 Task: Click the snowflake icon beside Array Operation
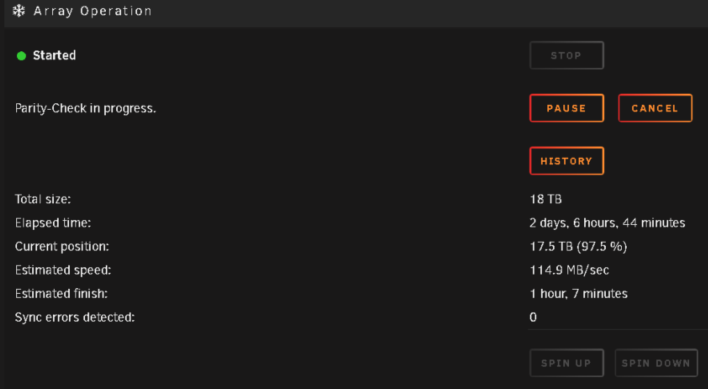coord(19,11)
